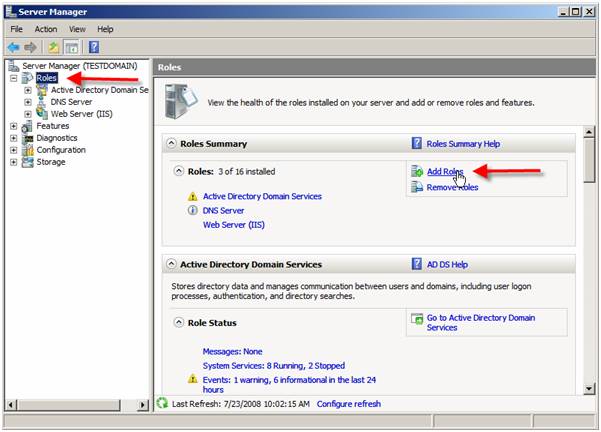601x432 pixels.
Task: Click the warning icon beside Events line
Action: 192,379
